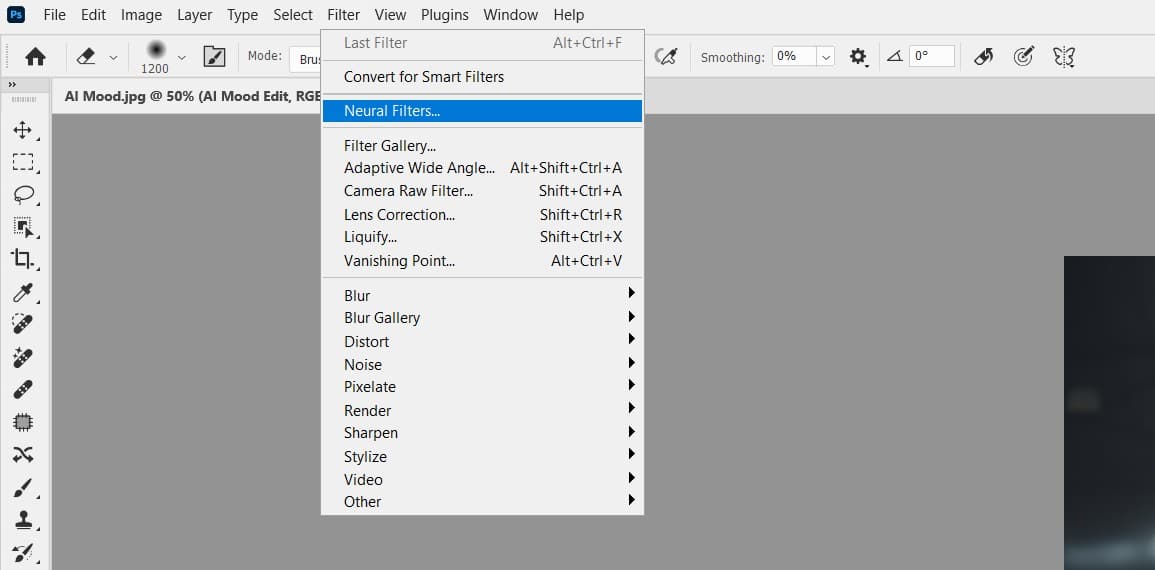The width and height of the screenshot is (1155, 570).
Task: Open the Edit menu
Action: 94,15
